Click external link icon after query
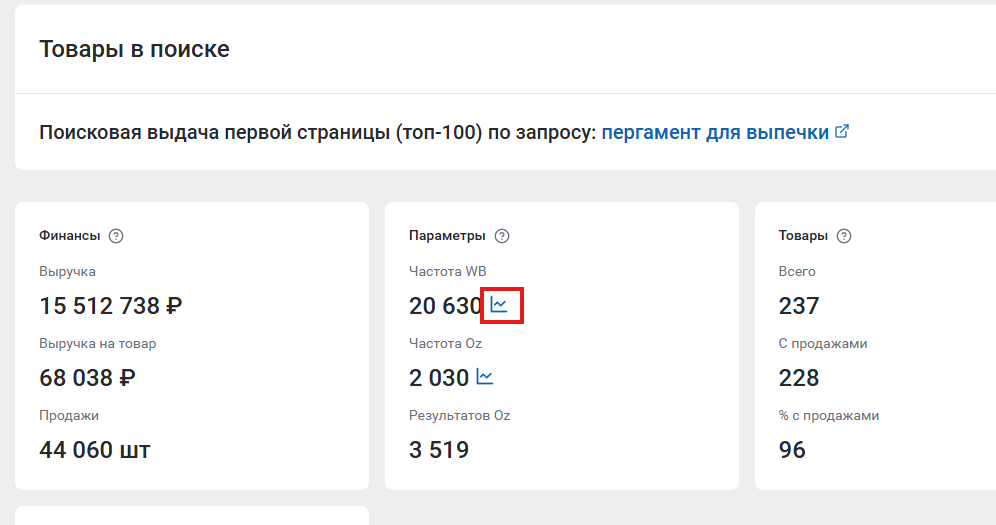 point(842,131)
